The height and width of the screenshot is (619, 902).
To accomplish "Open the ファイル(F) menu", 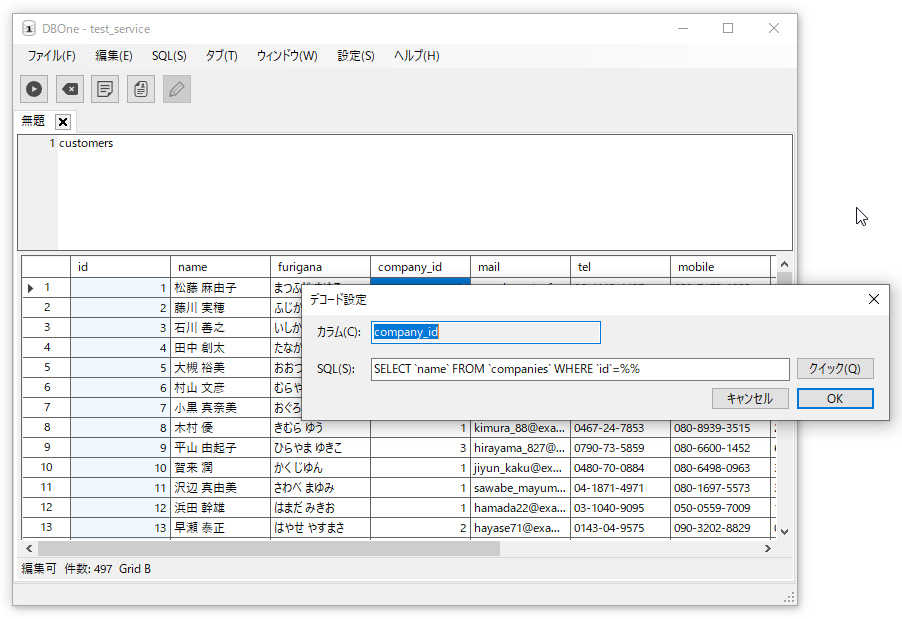I will coord(51,56).
